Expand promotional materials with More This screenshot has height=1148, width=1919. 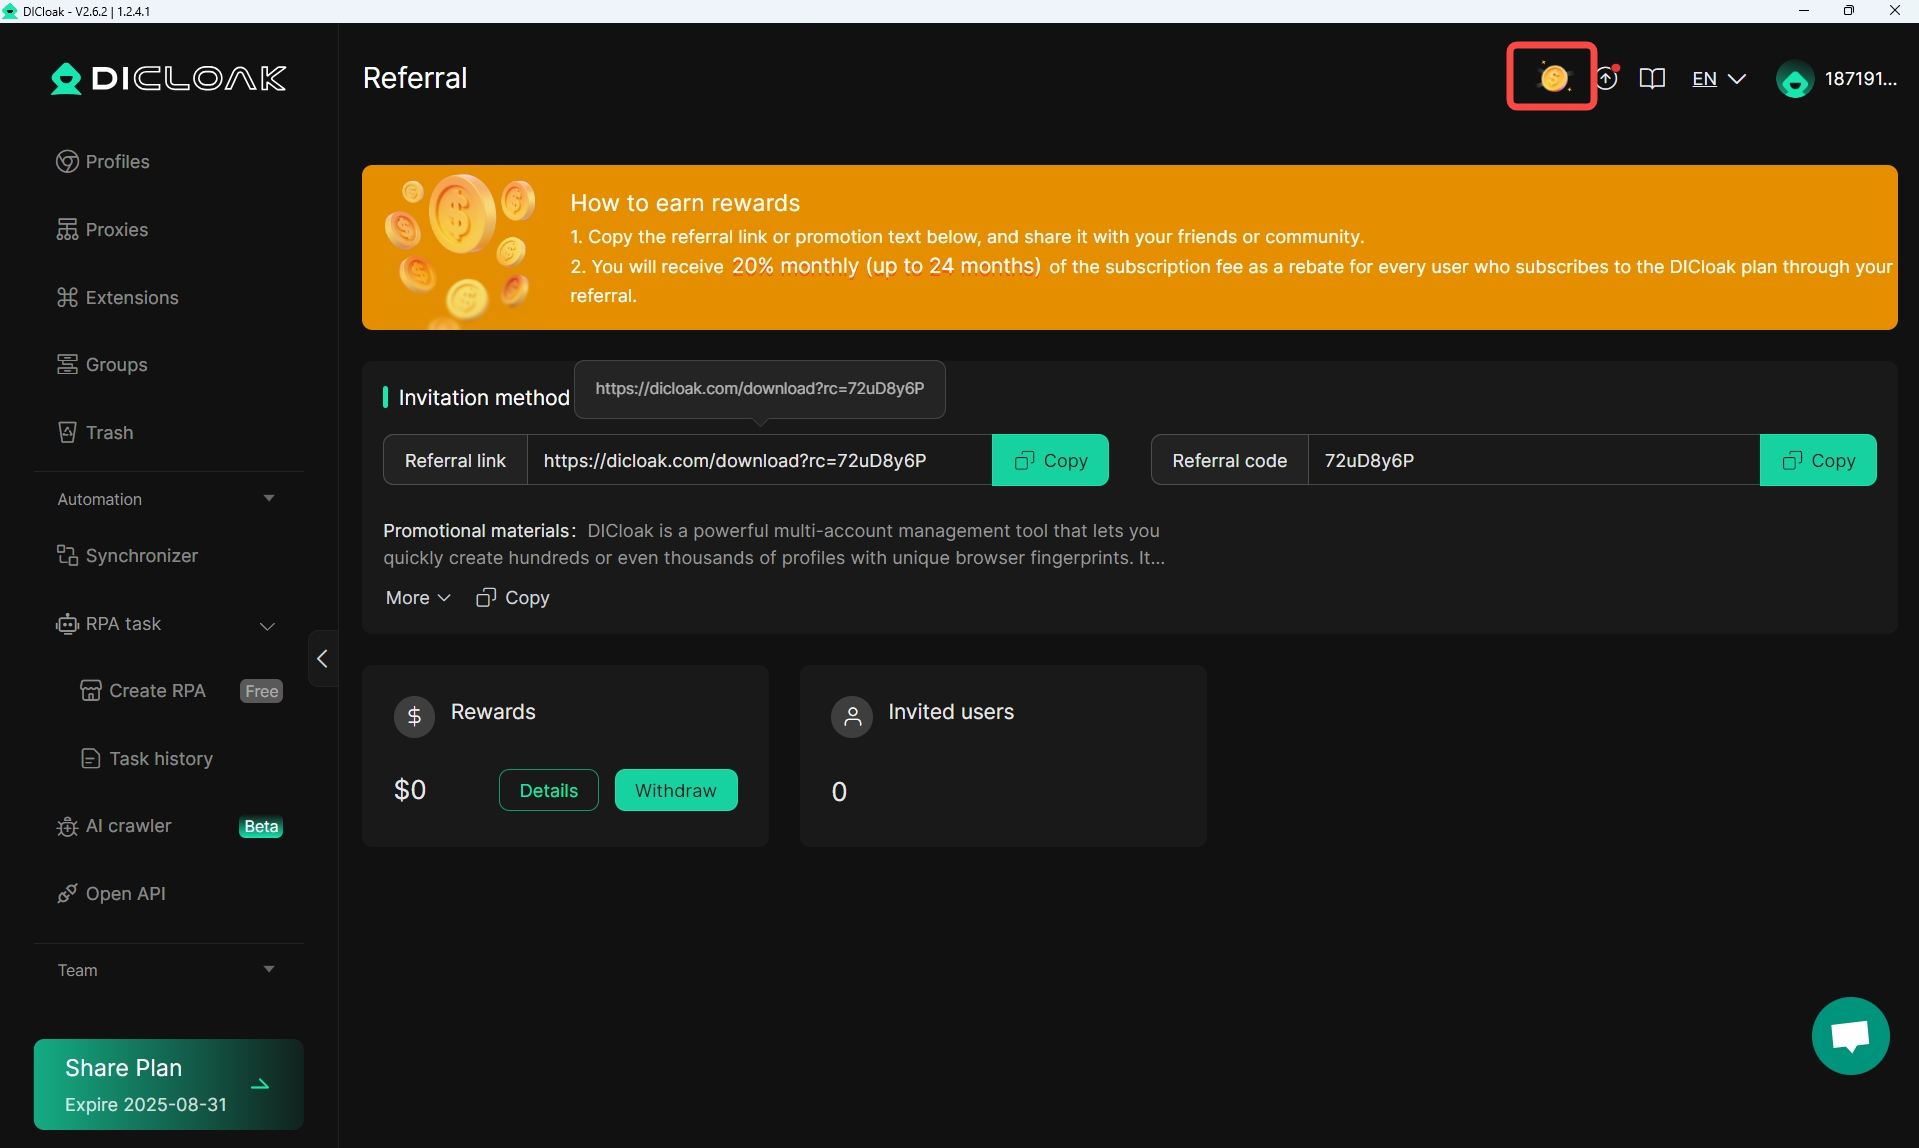click(x=418, y=597)
